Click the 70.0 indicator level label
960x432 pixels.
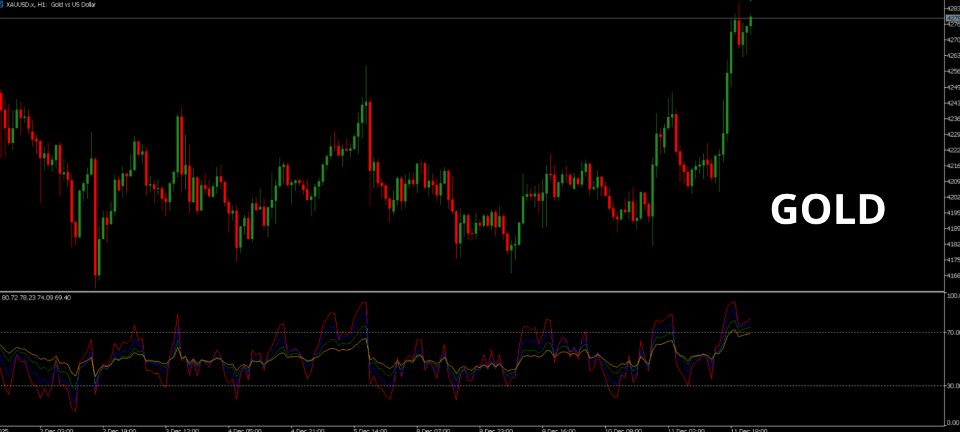click(x=953, y=333)
